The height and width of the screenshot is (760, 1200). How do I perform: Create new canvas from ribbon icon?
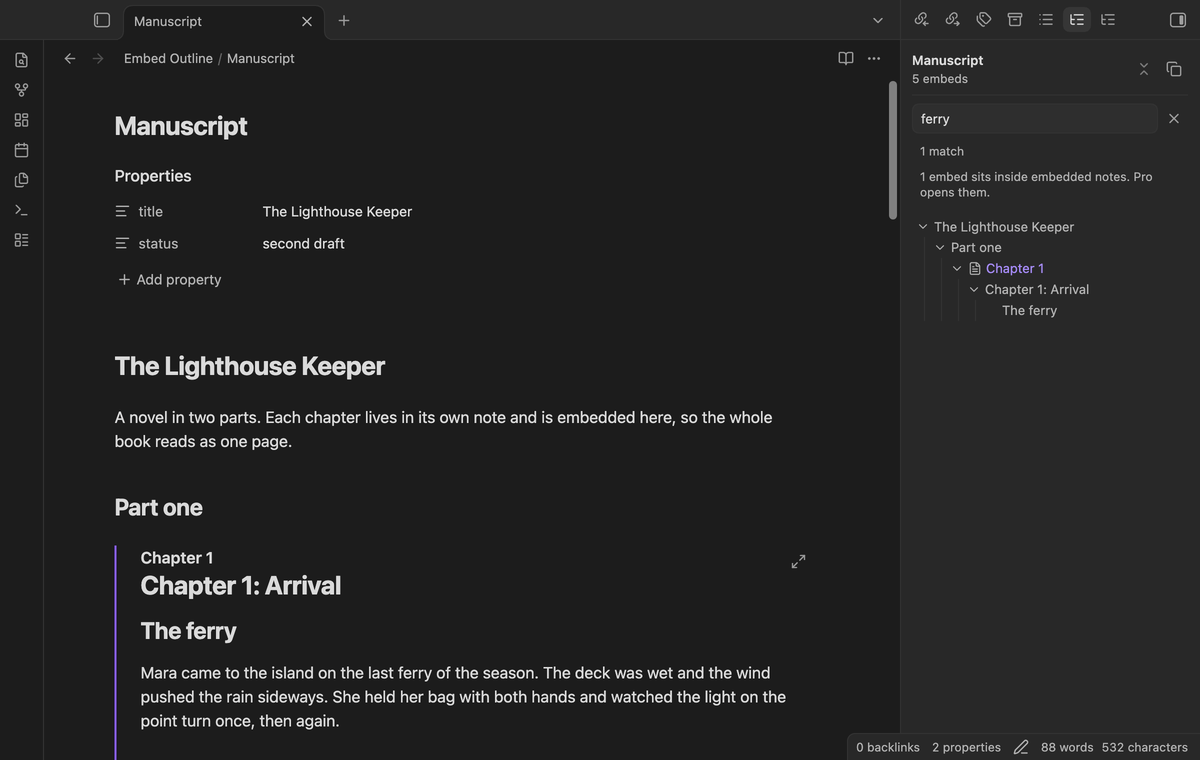point(21,120)
